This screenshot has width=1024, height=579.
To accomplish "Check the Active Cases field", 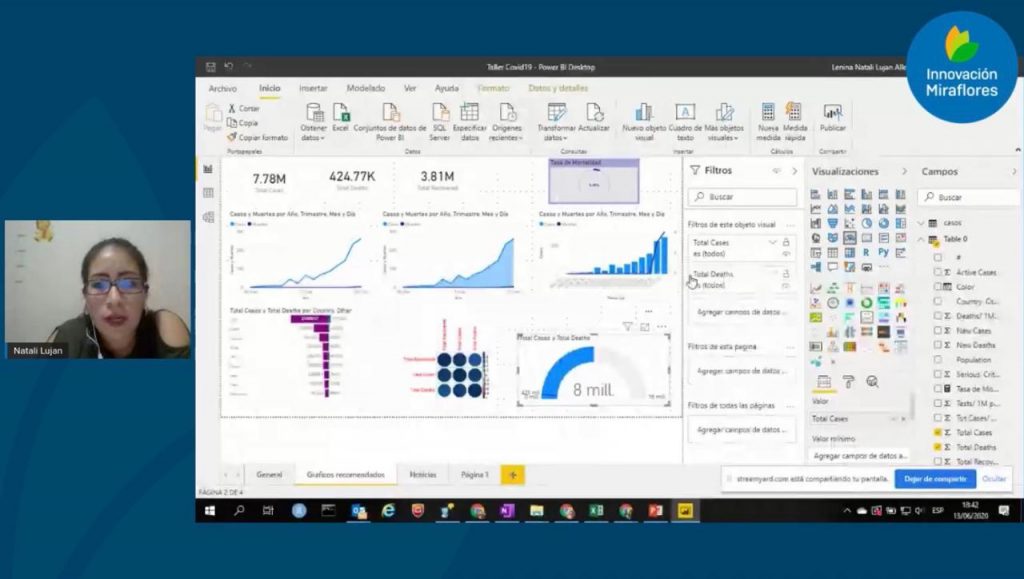I will (x=938, y=272).
